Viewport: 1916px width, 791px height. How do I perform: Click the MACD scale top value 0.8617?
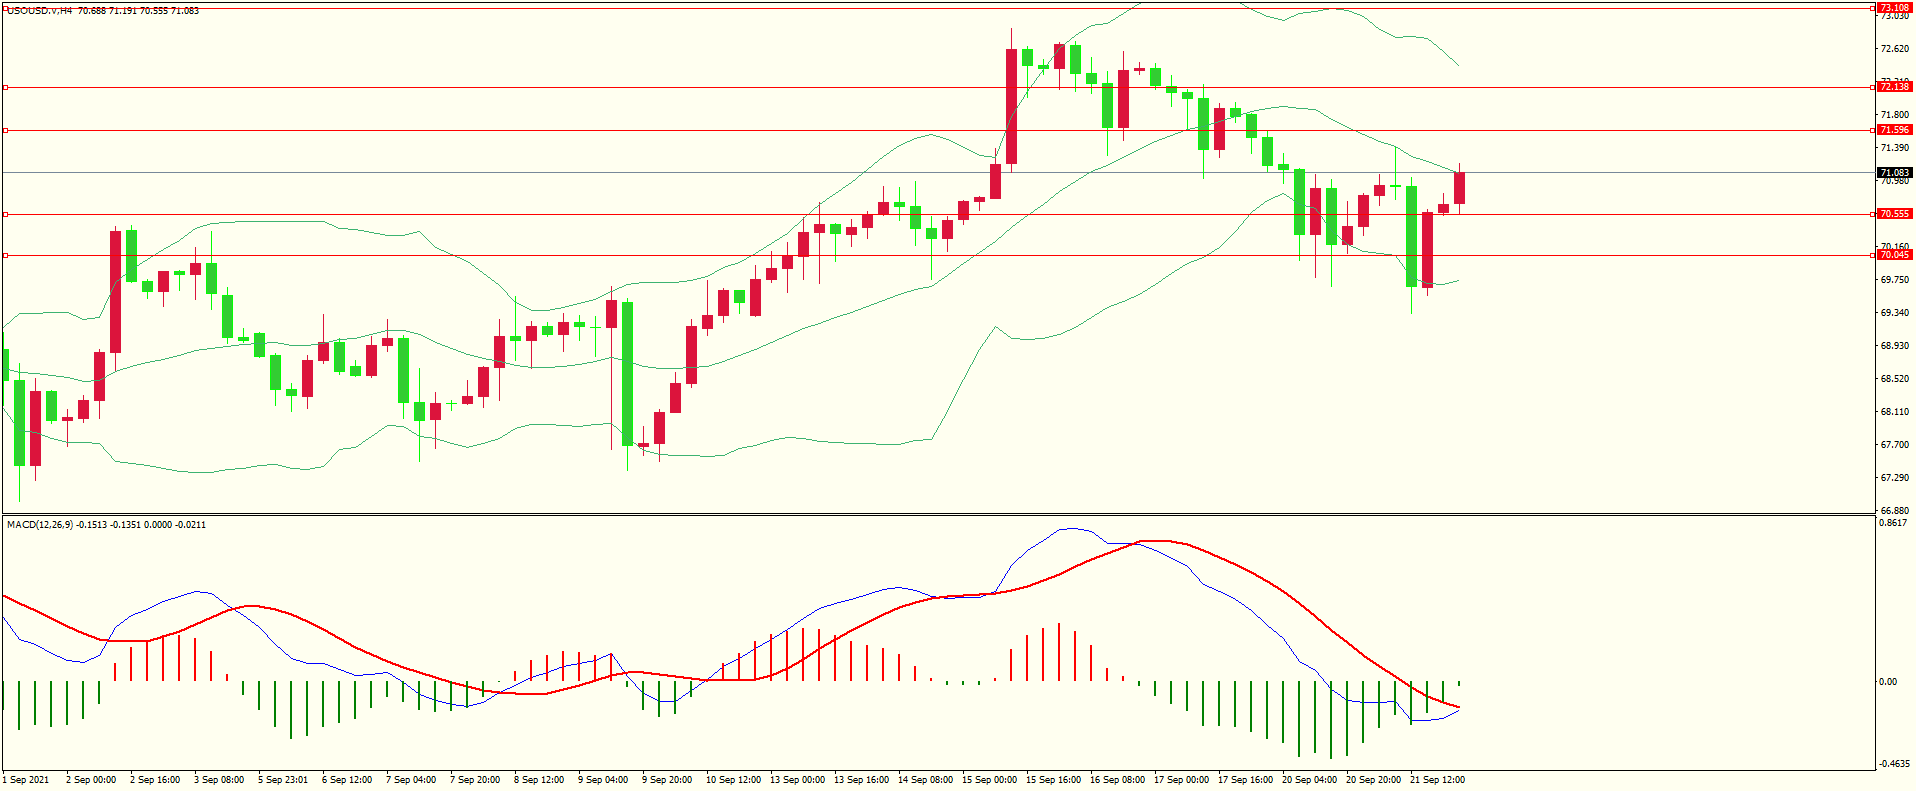[x=1894, y=523]
